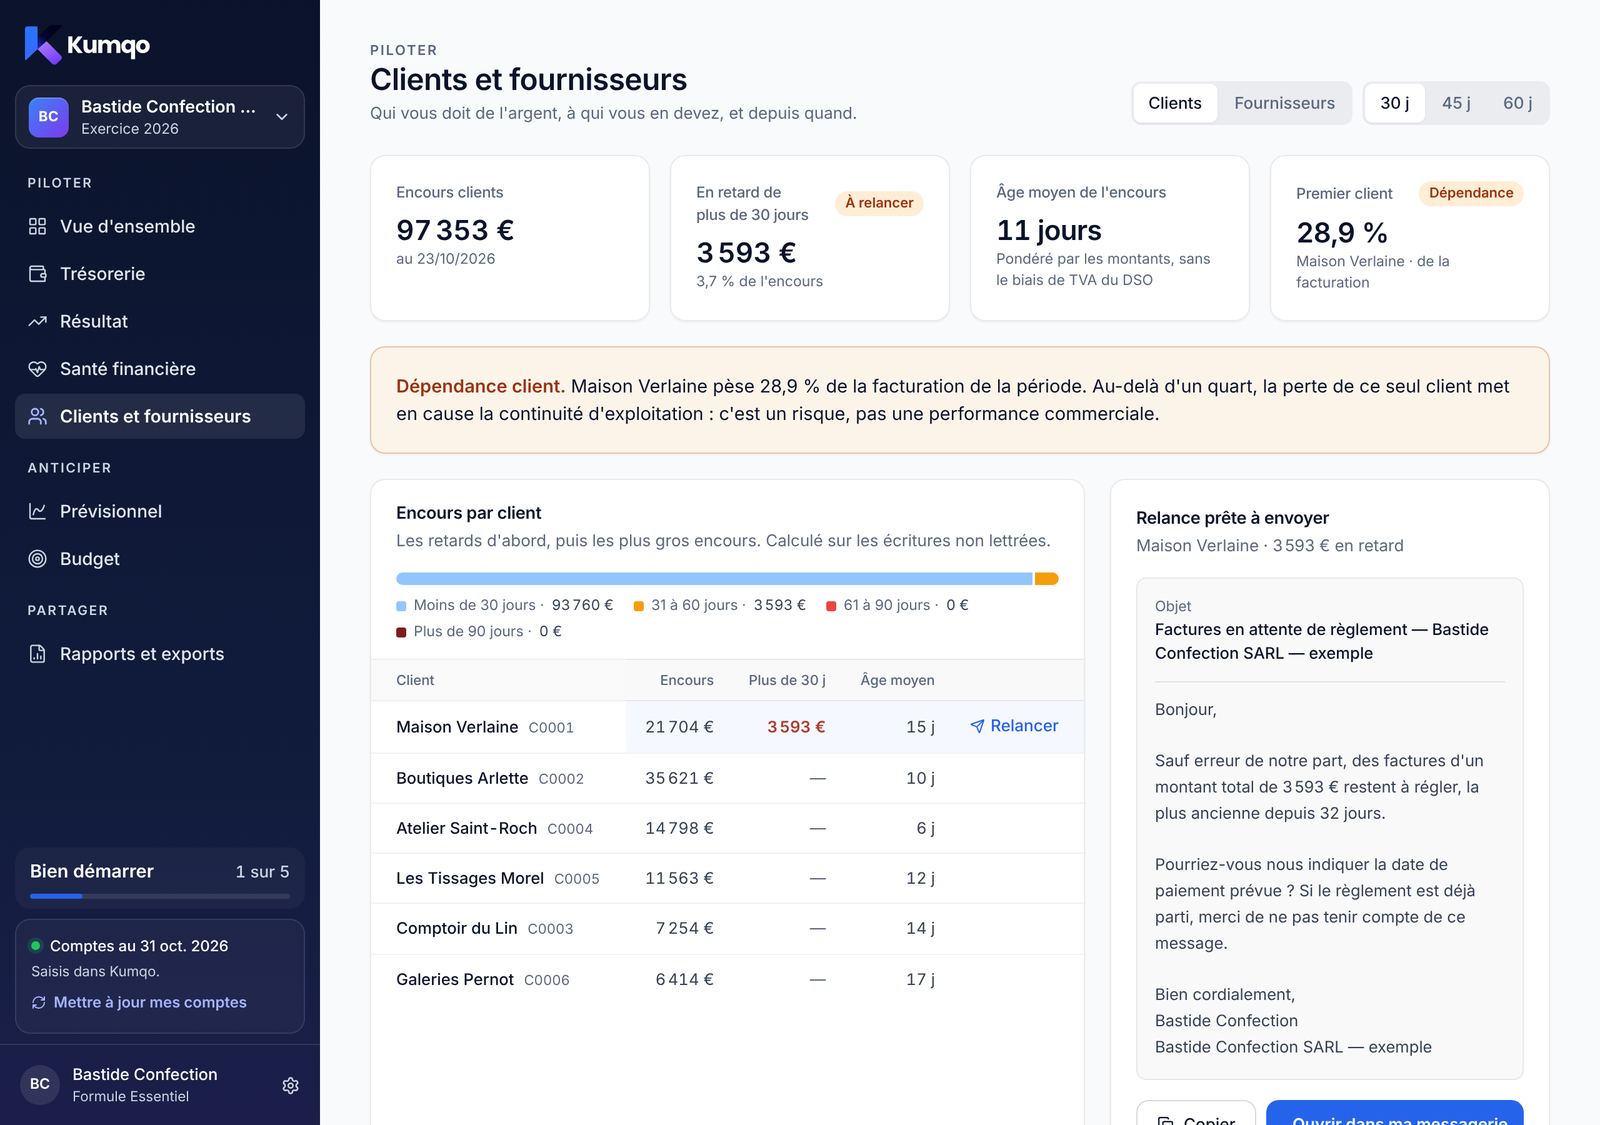1600x1125 pixels.
Task: Click the Budget target icon
Action: coord(38,559)
